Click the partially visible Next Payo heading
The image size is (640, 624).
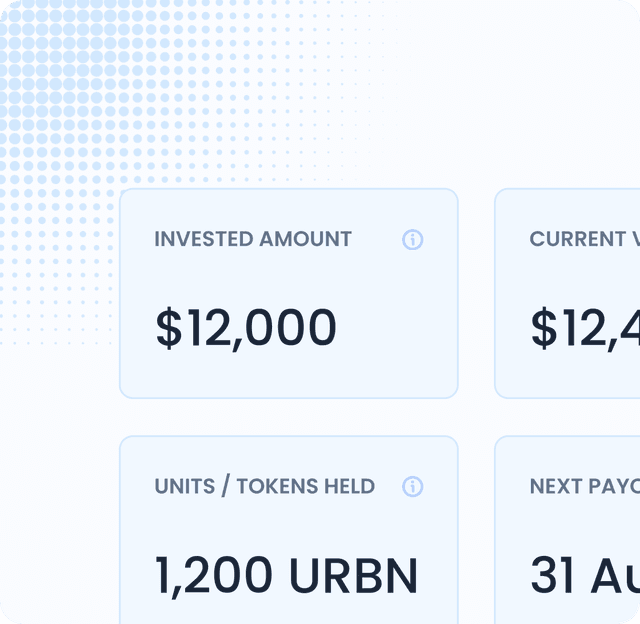pyautogui.click(x=584, y=487)
